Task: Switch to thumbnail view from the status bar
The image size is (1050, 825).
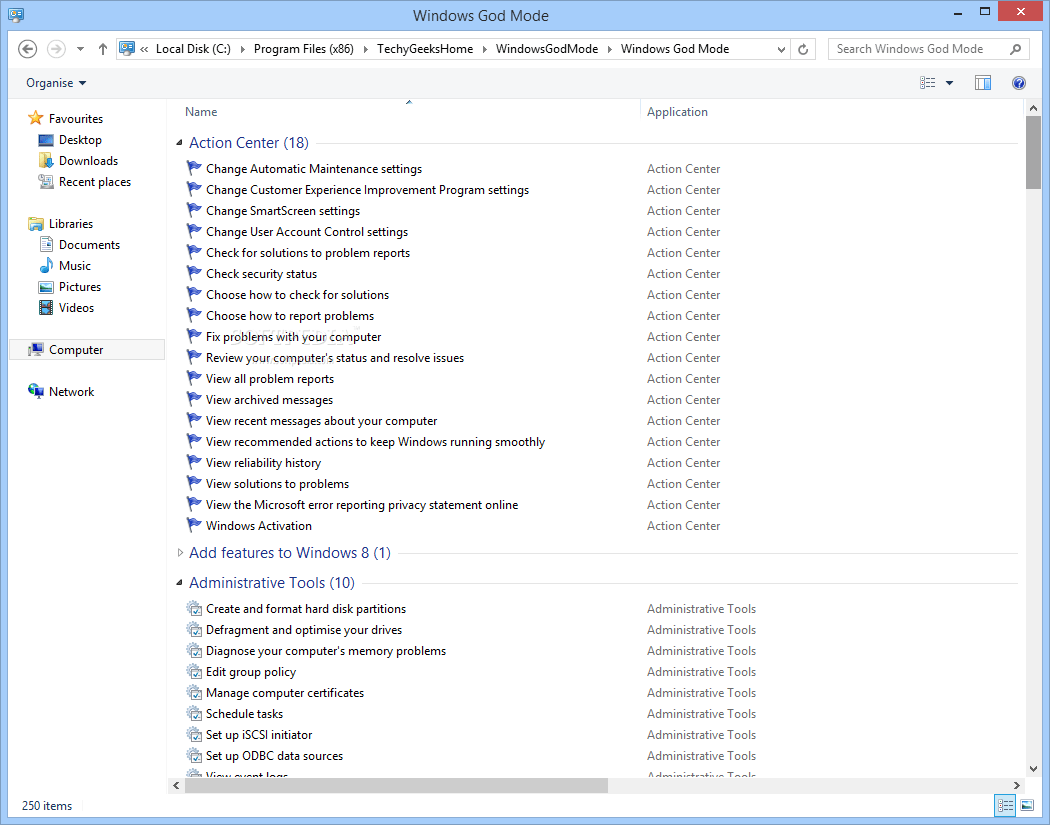Action: coord(1026,805)
